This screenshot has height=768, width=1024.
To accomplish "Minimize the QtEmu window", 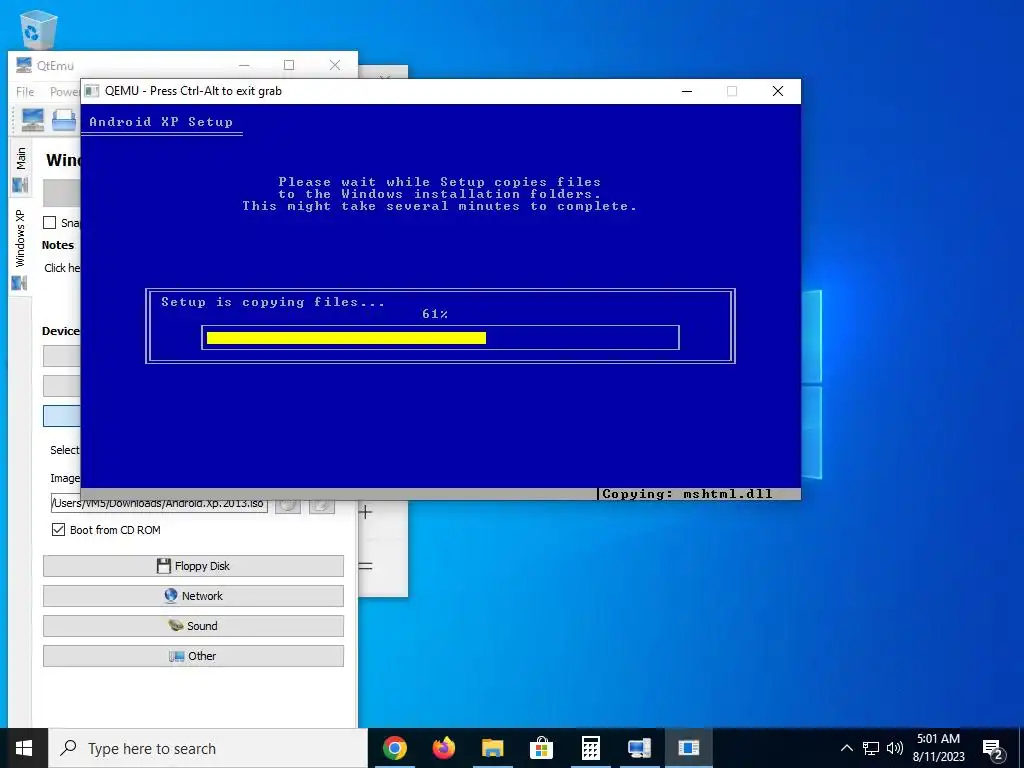I will [x=244, y=65].
